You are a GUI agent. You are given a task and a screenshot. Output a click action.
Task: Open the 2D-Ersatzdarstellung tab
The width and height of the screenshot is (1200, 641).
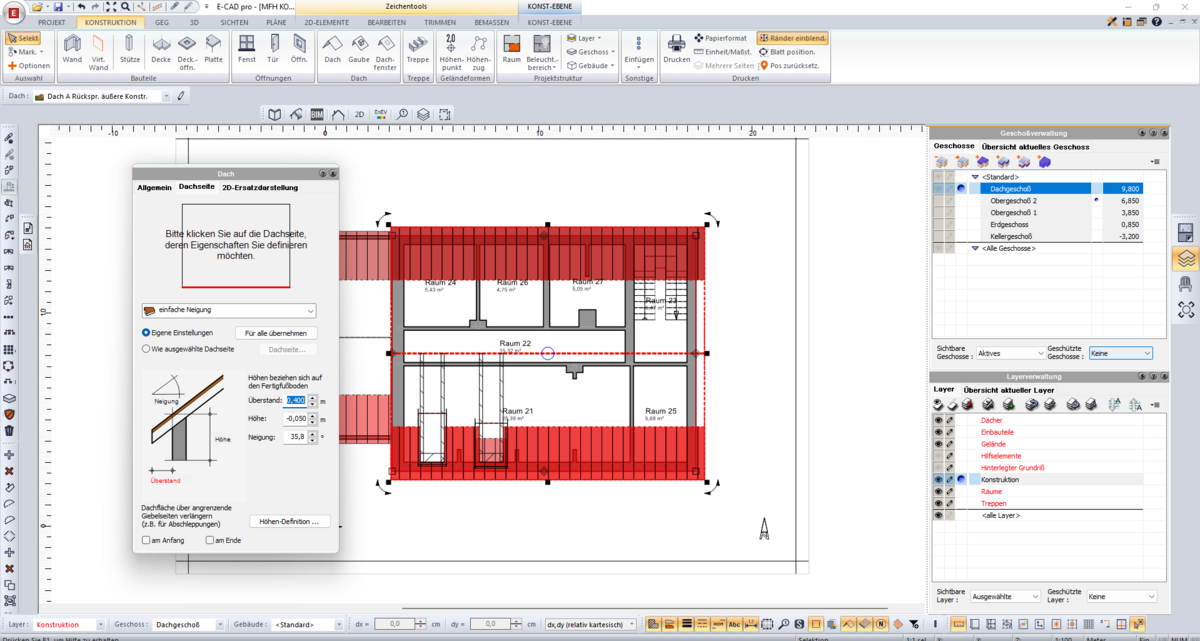pyautogui.click(x=260, y=187)
